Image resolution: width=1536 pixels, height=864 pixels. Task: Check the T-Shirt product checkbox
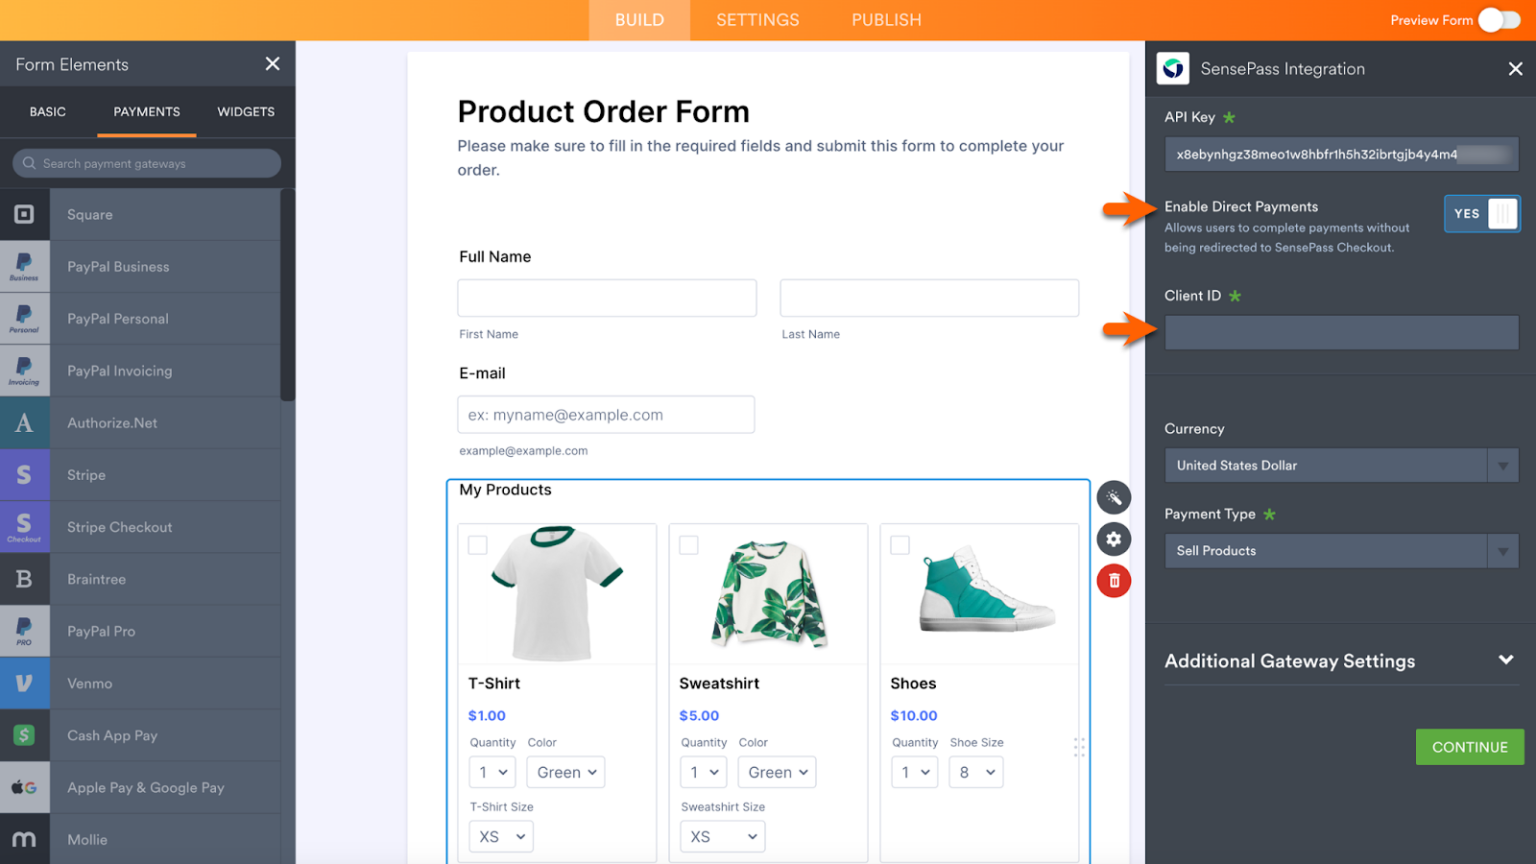tap(477, 545)
